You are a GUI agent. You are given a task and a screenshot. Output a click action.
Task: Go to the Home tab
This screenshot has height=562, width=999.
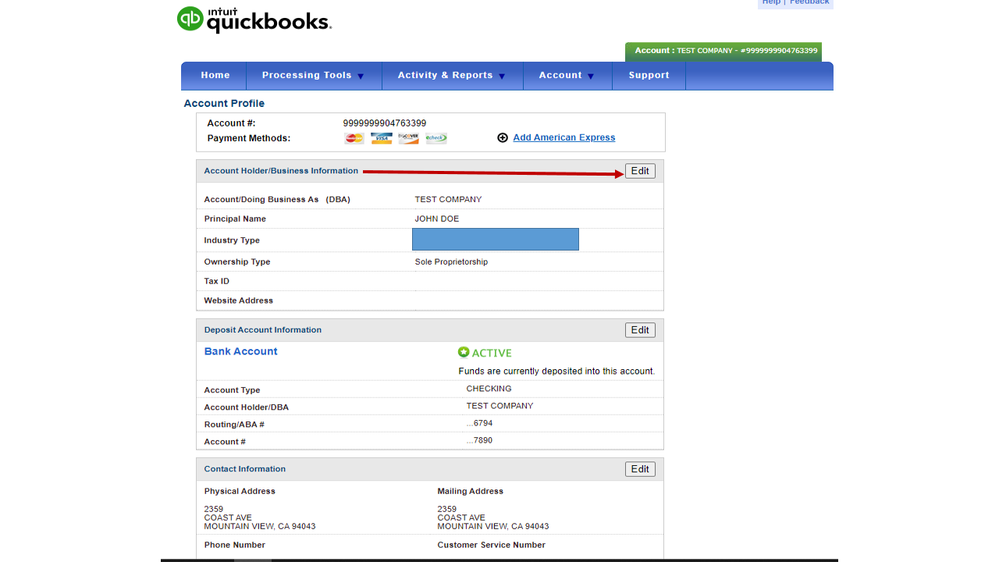tap(215, 75)
